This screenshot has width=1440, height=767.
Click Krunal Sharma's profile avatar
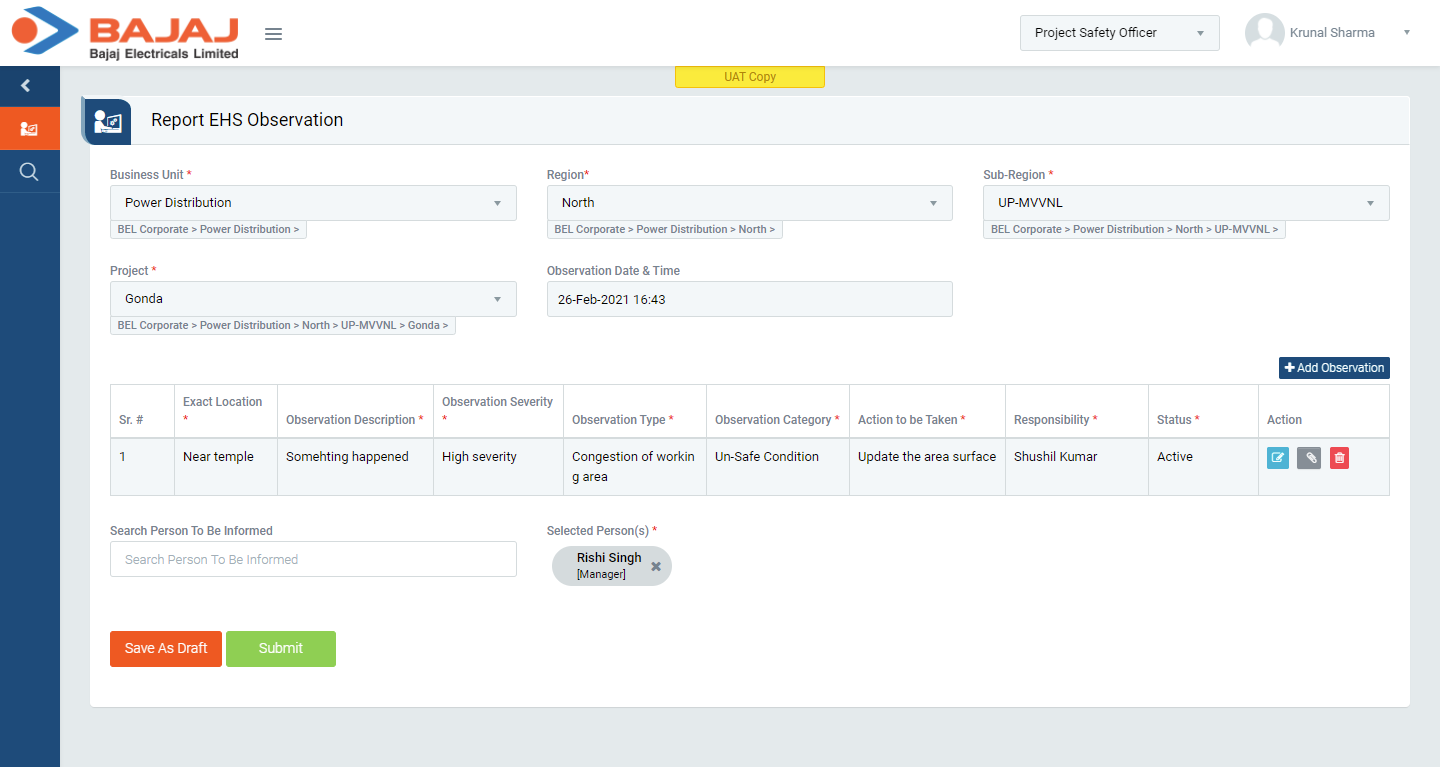click(x=1264, y=33)
